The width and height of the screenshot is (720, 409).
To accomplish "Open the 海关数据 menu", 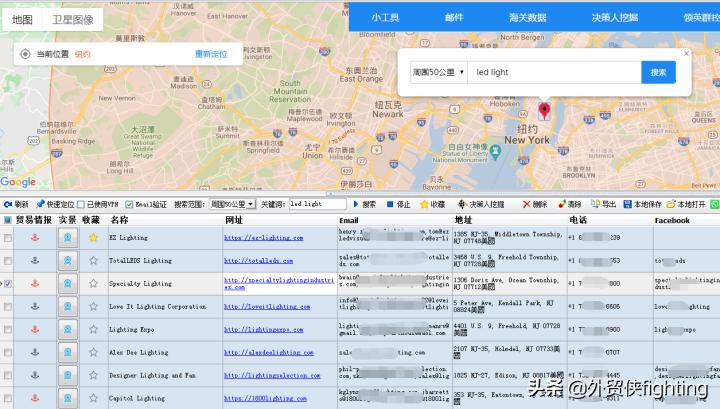I will [x=528, y=17].
